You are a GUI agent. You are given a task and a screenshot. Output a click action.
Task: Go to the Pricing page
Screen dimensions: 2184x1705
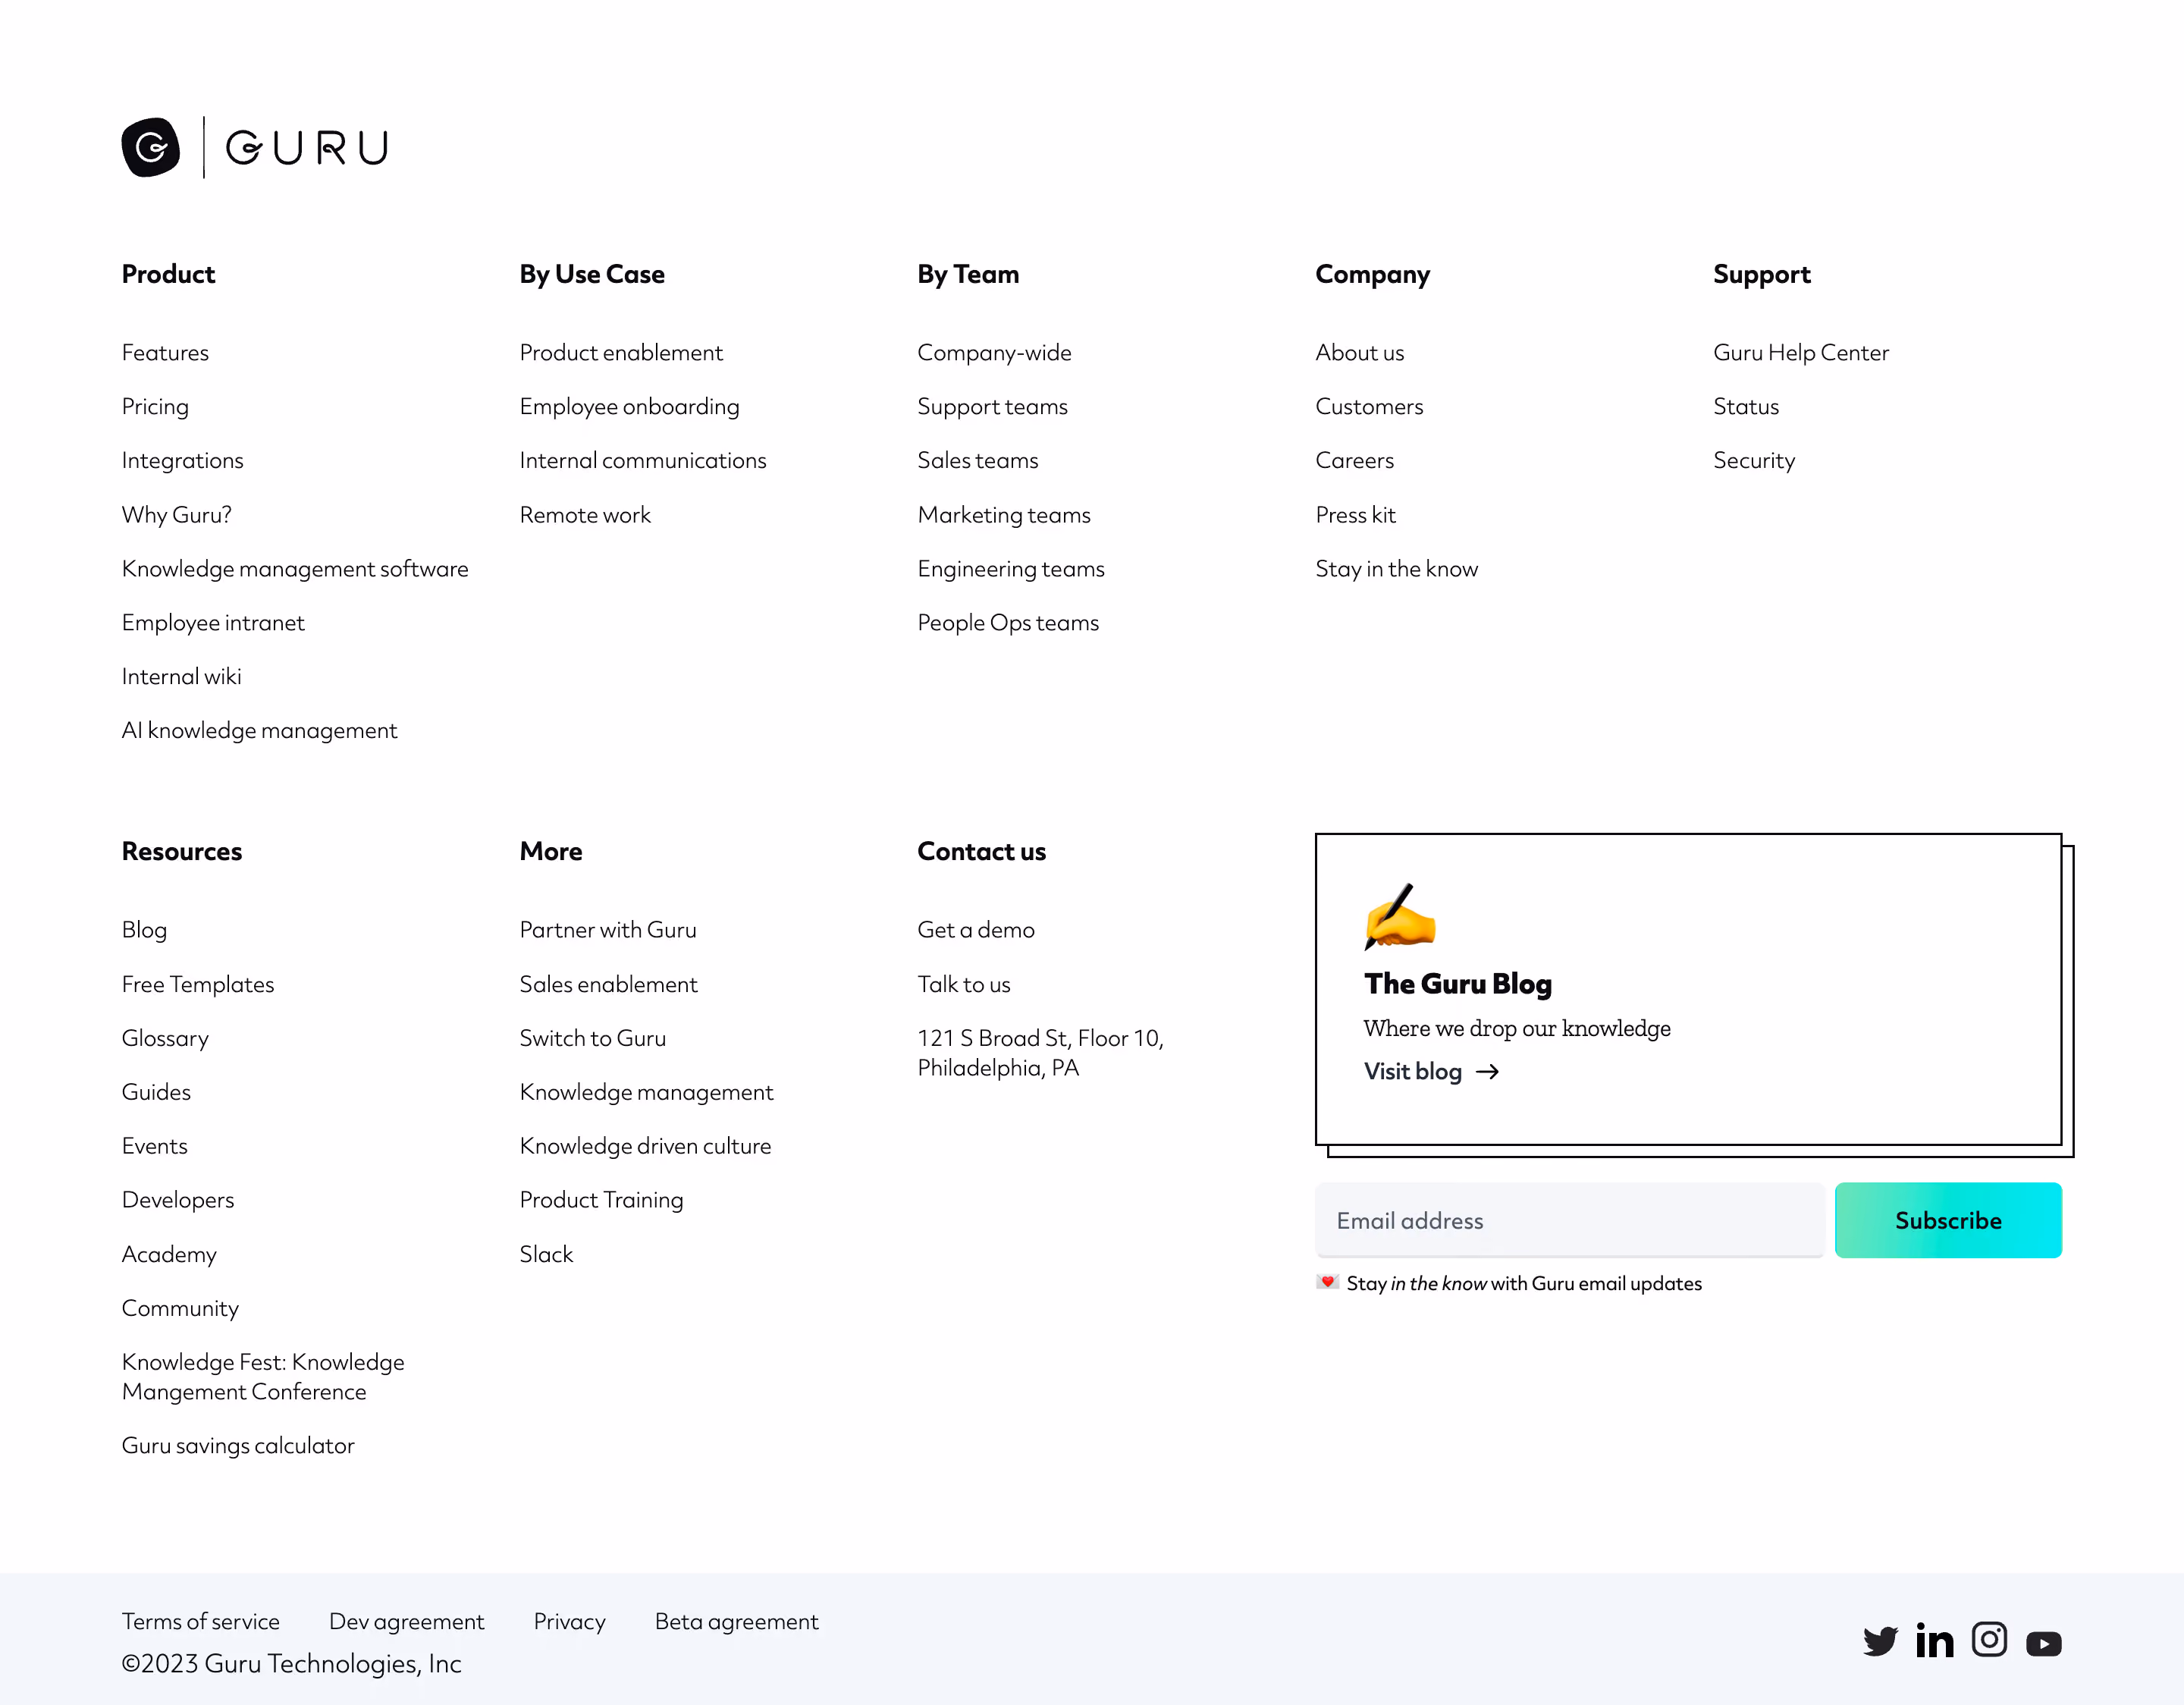tap(155, 407)
